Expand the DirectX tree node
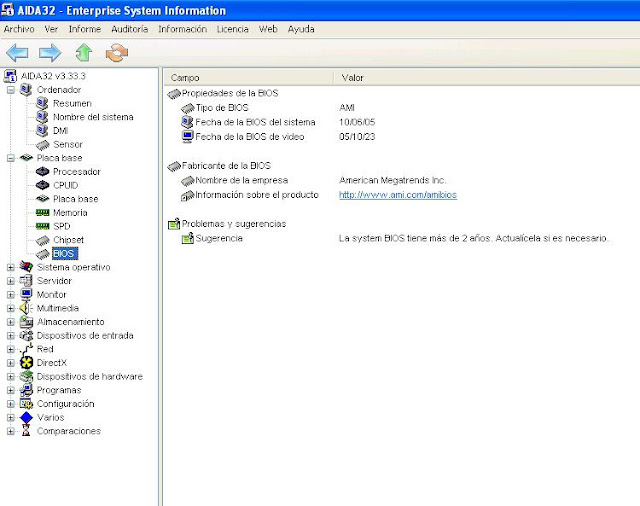Viewport: 640px width, 506px height. [x=11, y=363]
